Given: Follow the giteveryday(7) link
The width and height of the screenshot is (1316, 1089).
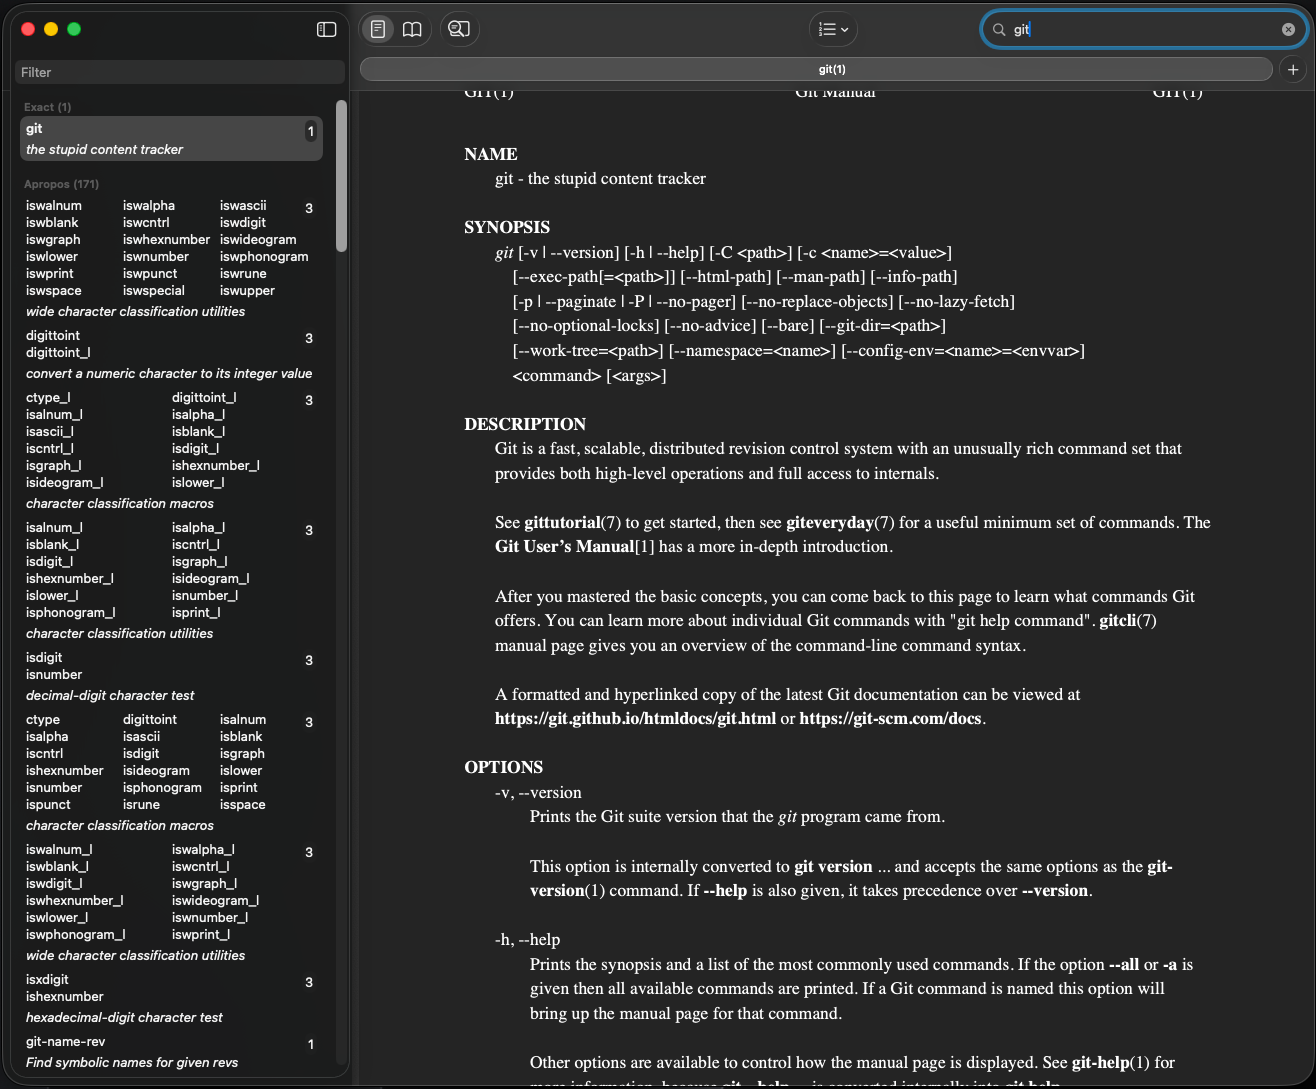Looking at the screenshot, I should [x=839, y=523].
